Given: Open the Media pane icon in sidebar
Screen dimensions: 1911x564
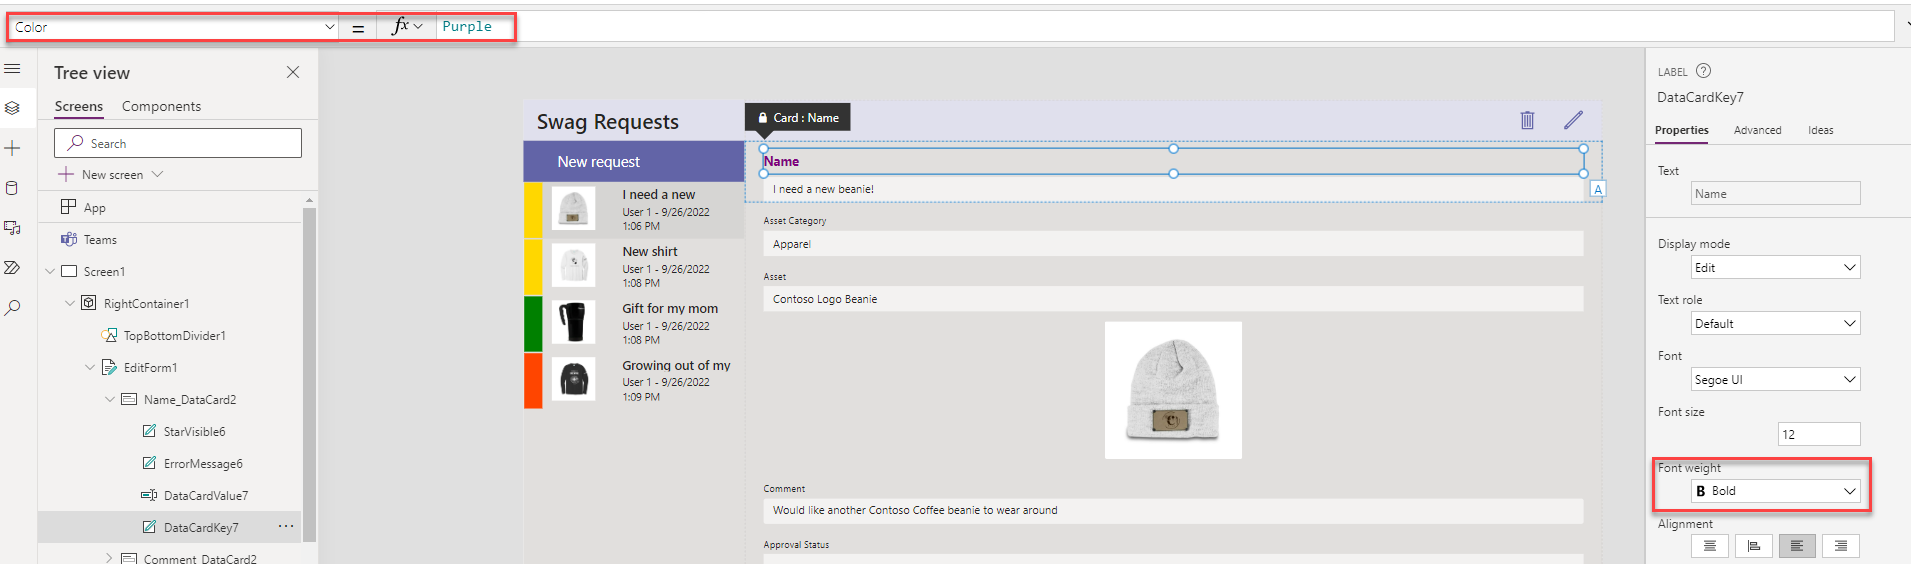Looking at the screenshot, I should click(x=13, y=228).
